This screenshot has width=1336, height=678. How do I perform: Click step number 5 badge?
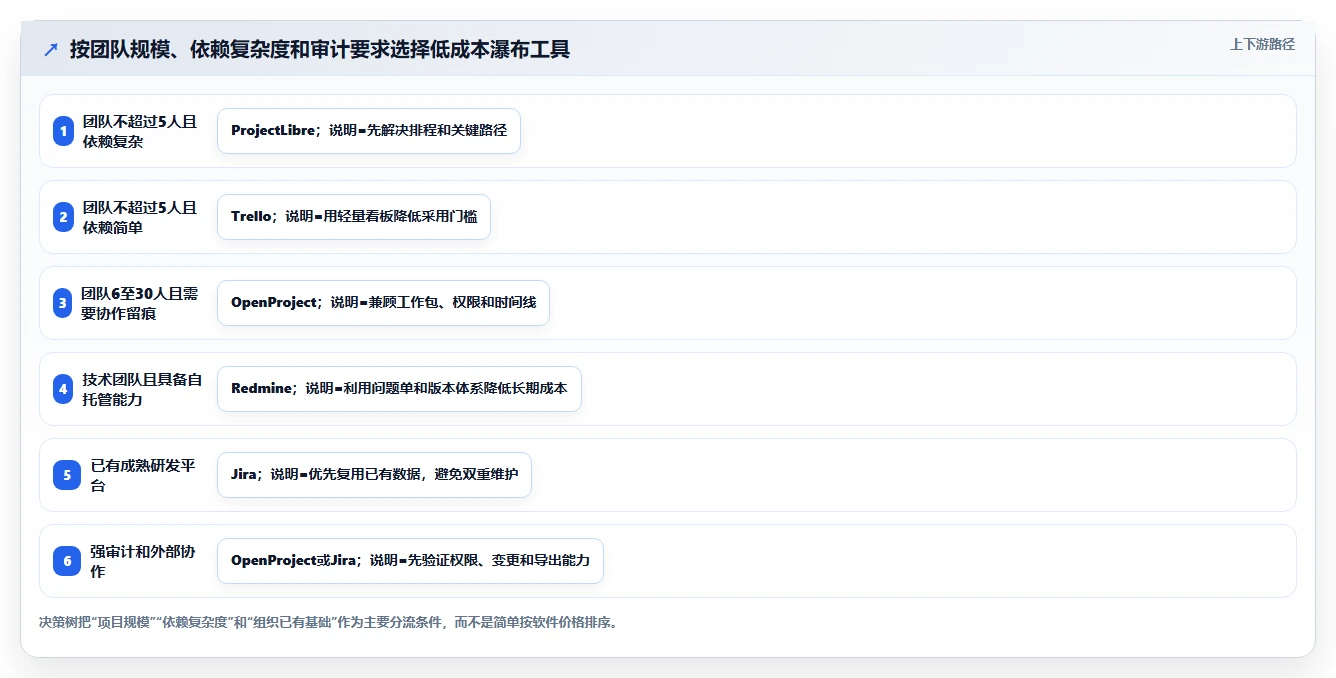(x=67, y=475)
